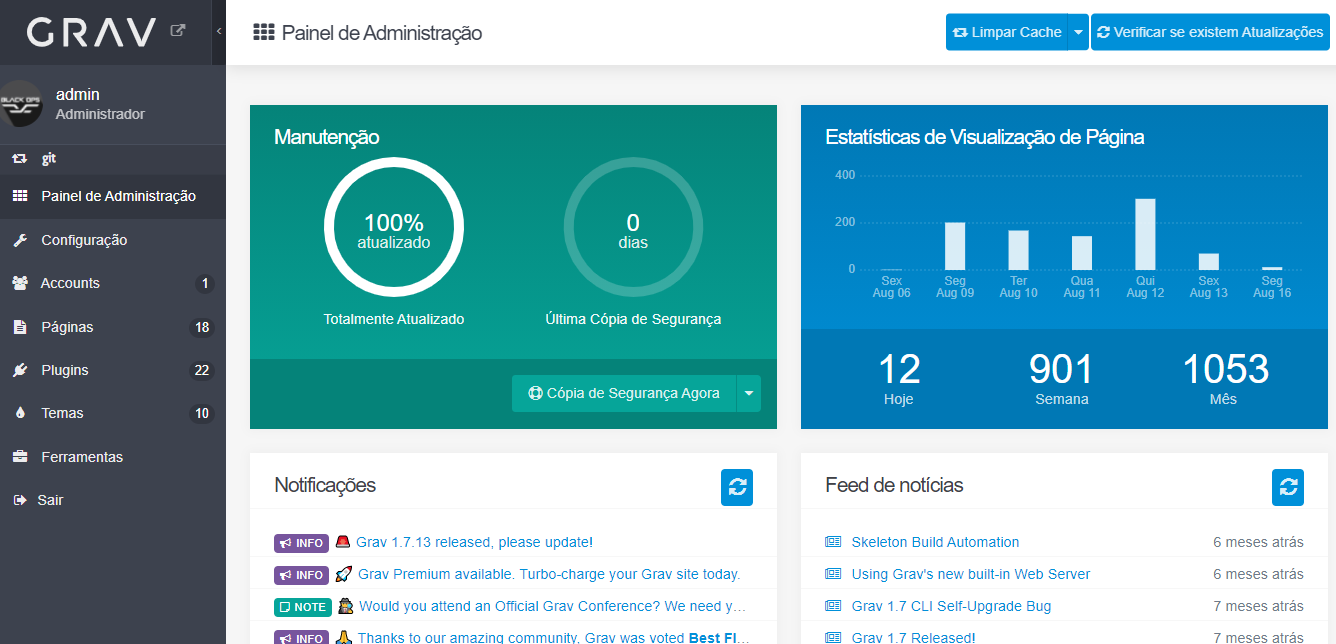The width and height of the screenshot is (1336, 644).
Task: Click Verificar se existem Atualizações
Action: click(x=1210, y=32)
